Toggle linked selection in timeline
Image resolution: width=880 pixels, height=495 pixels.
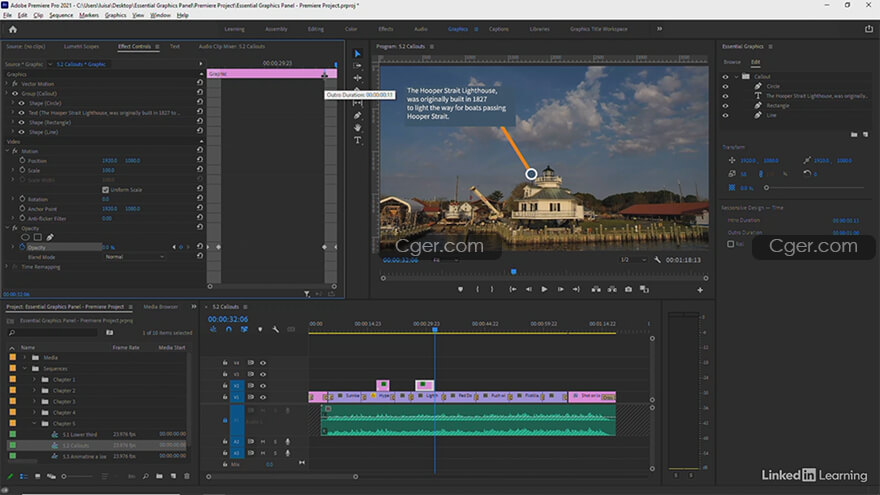244,329
